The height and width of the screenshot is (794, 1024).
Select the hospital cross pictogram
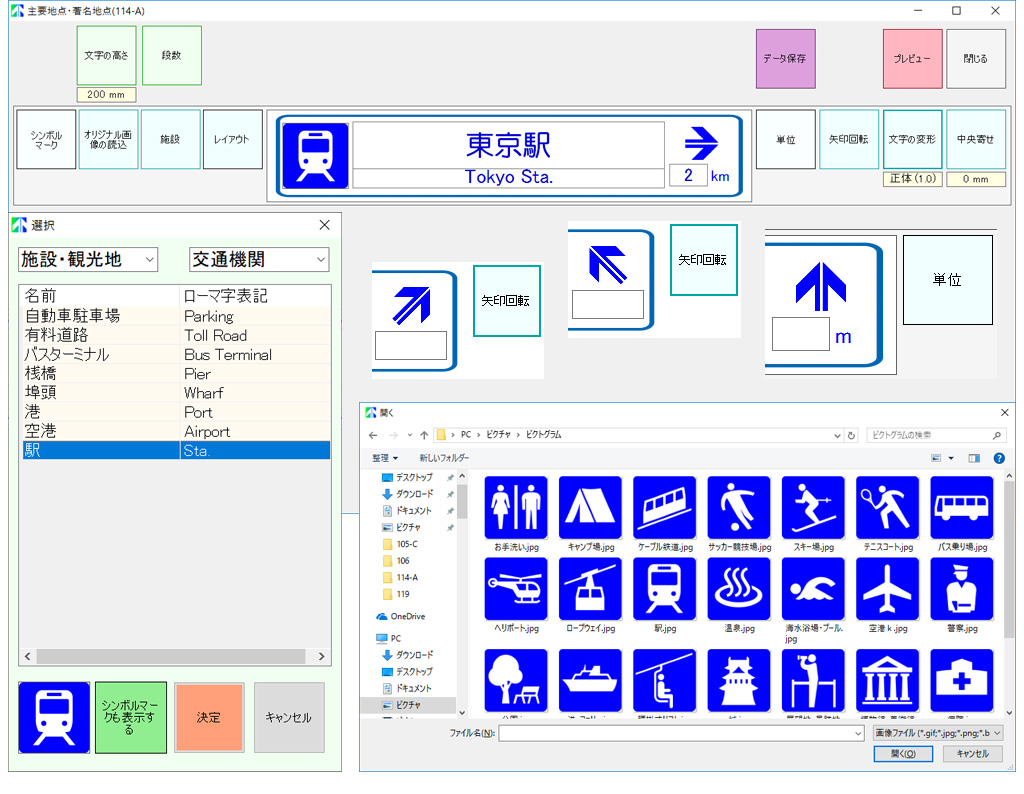(x=962, y=680)
